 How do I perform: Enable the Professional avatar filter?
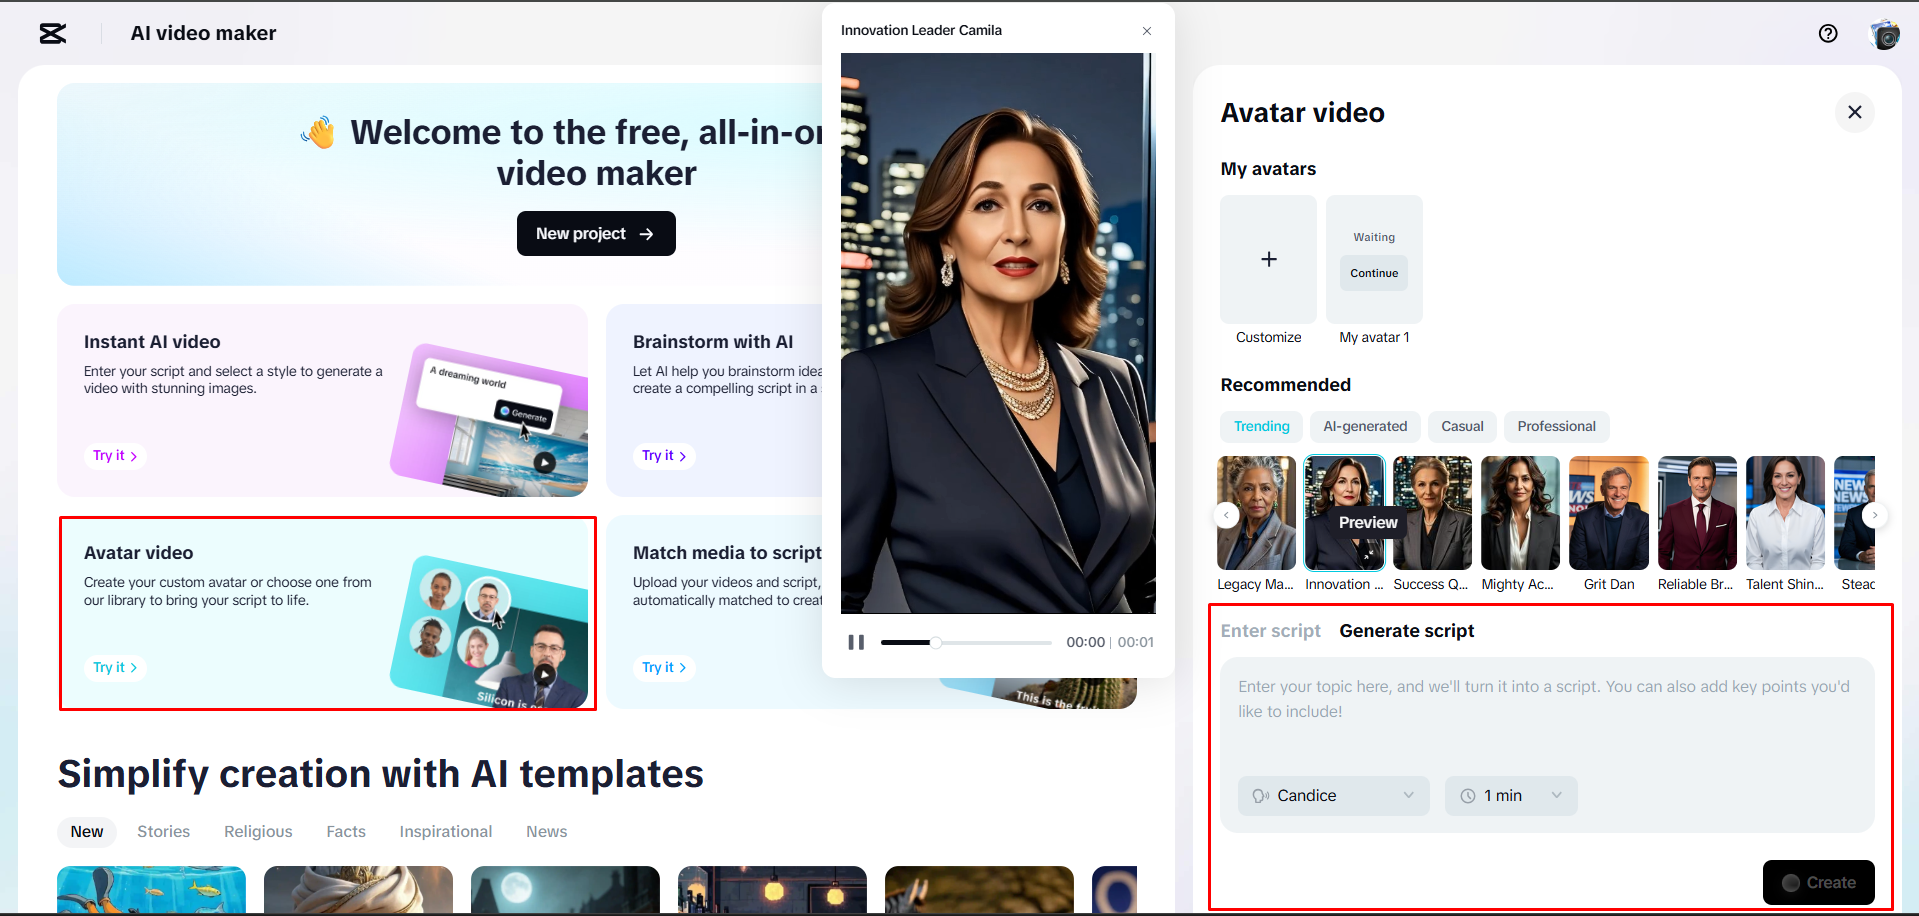1555,426
